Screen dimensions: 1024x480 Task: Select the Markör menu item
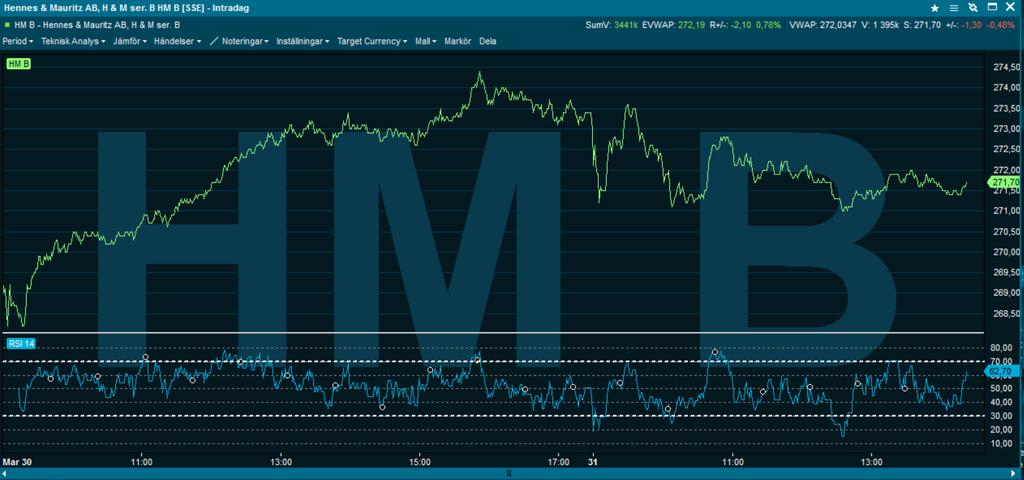coord(458,41)
